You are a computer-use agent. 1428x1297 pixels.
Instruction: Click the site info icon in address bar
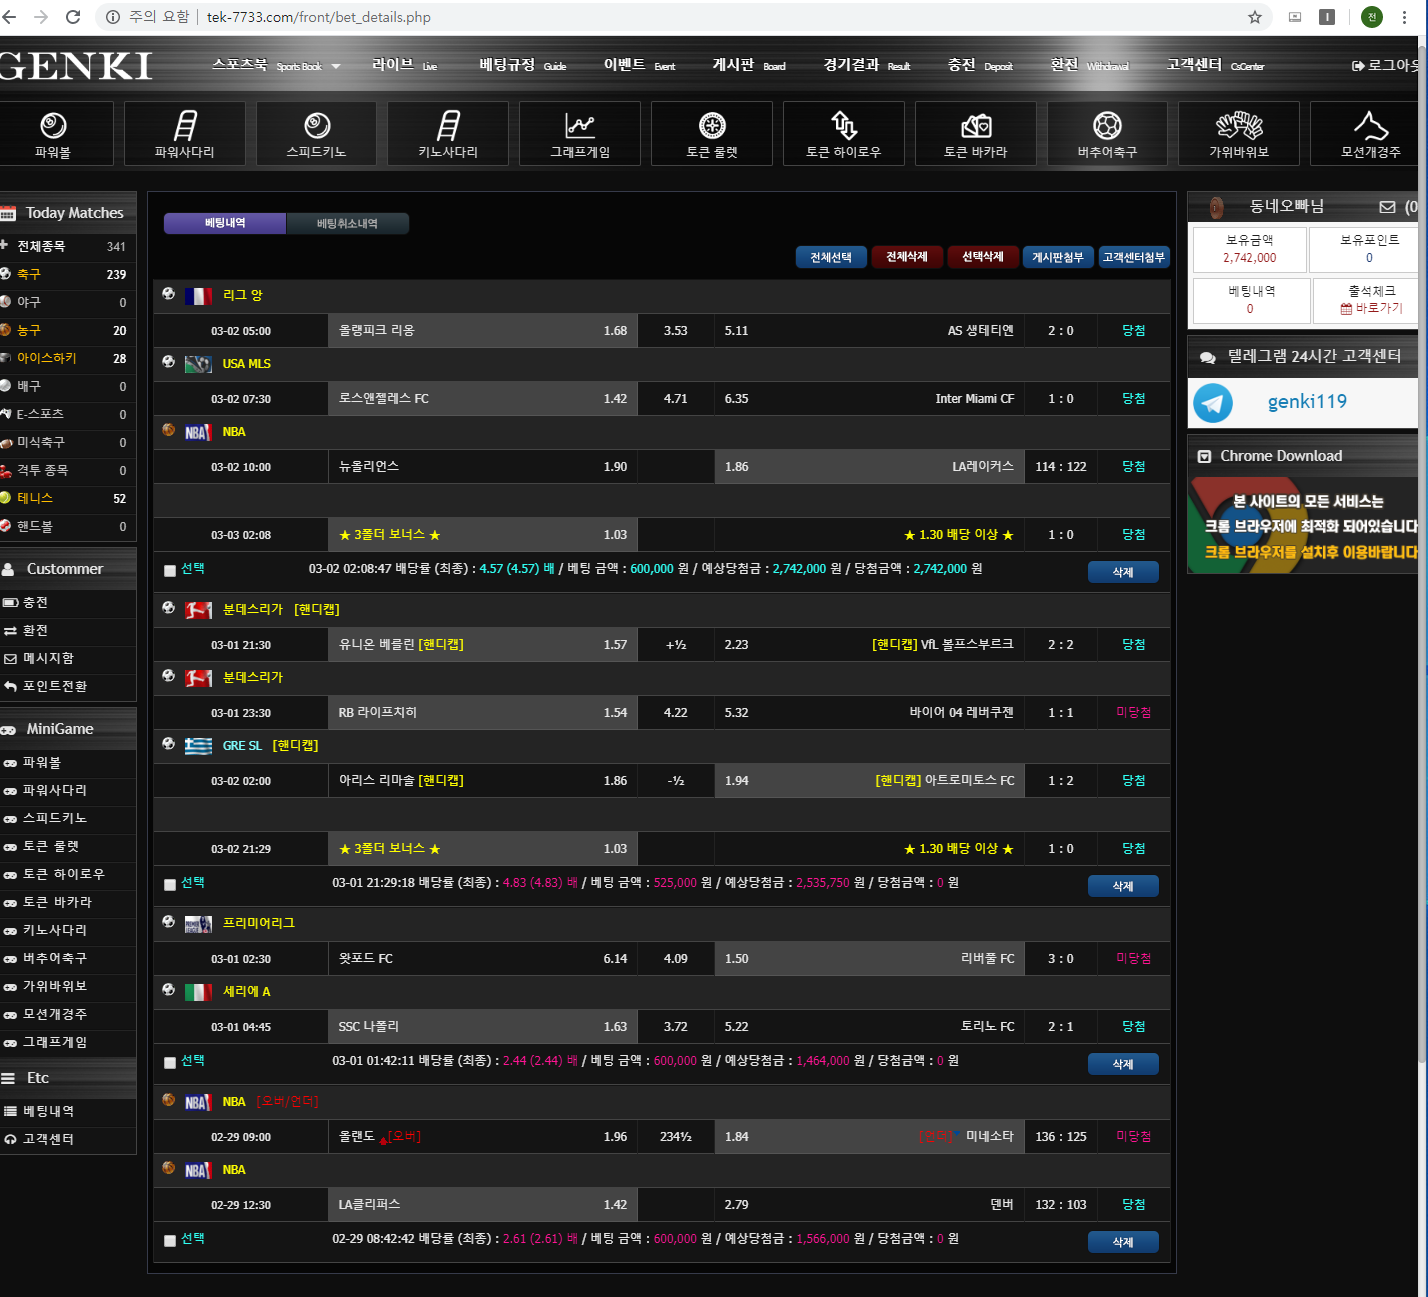[x=113, y=17]
